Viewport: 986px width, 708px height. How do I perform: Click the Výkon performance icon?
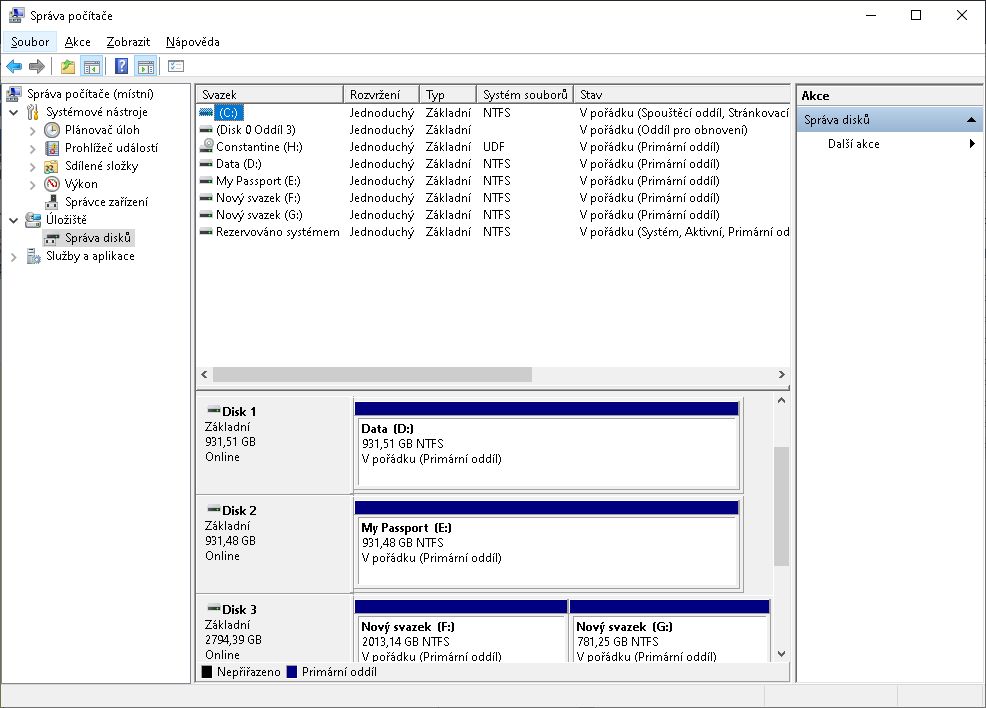(x=52, y=184)
